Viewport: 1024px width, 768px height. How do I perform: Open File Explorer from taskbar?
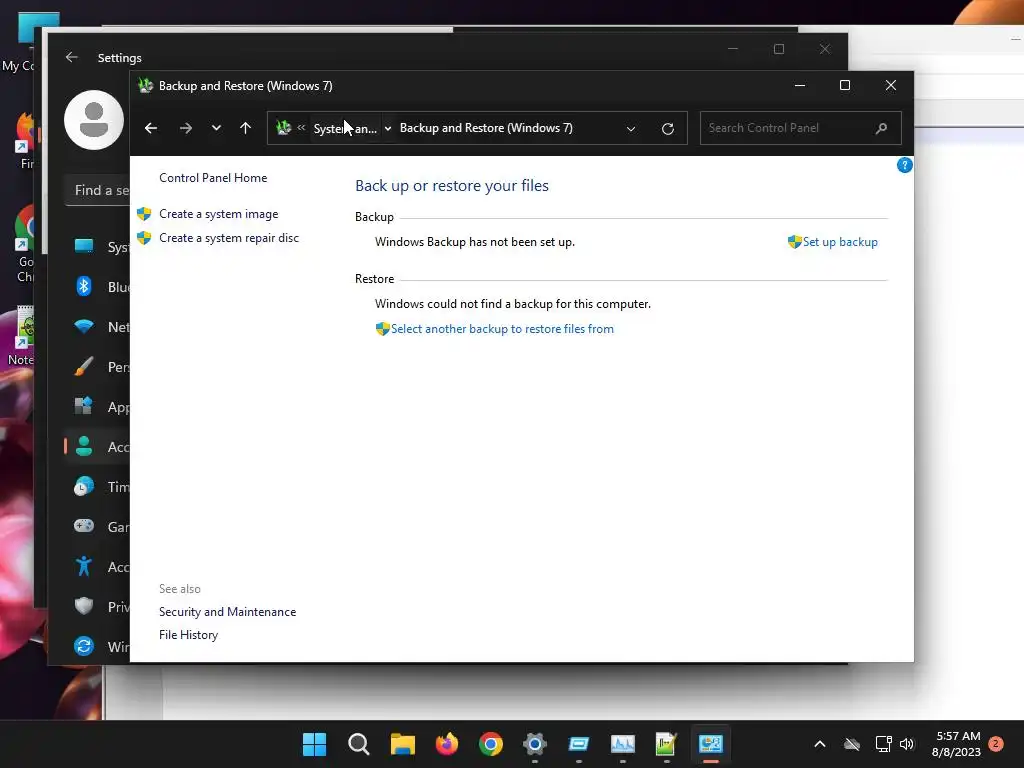click(403, 744)
